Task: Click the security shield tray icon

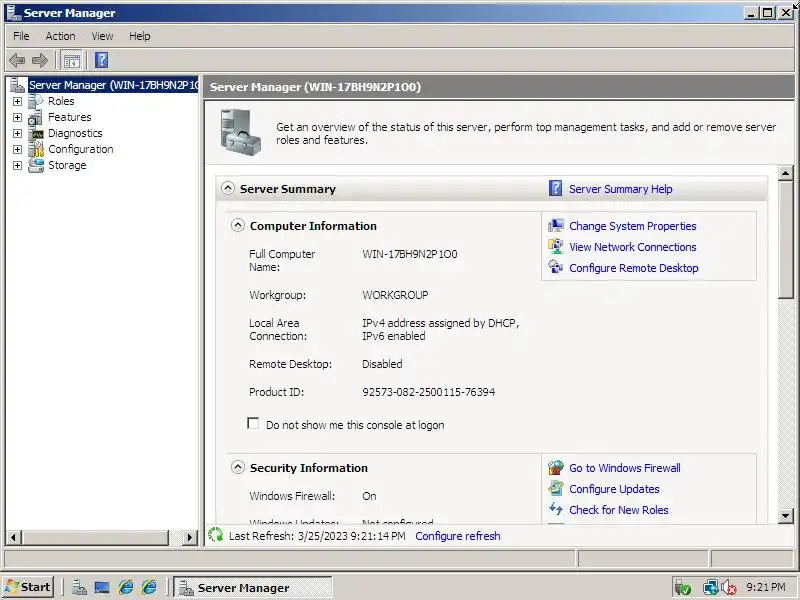Action: coord(683,588)
